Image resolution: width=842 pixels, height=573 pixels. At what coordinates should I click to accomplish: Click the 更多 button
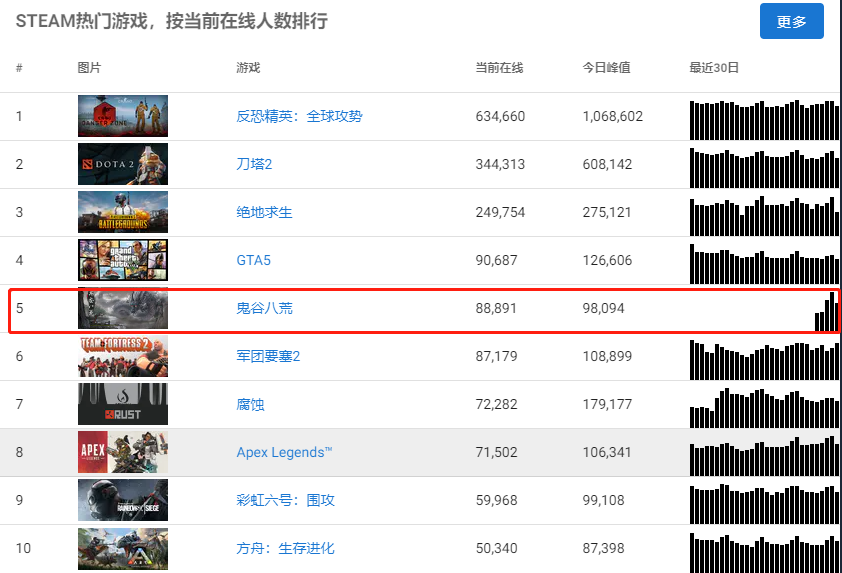click(791, 21)
